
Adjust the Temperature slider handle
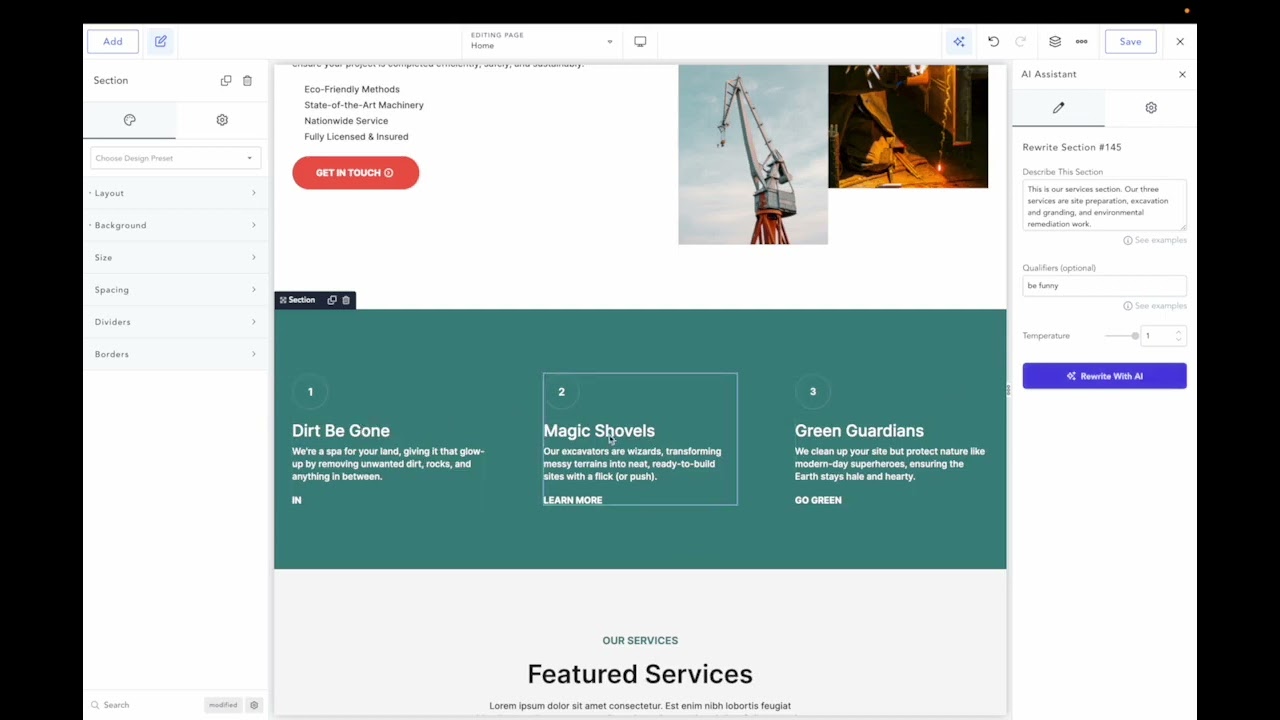[1135, 336]
